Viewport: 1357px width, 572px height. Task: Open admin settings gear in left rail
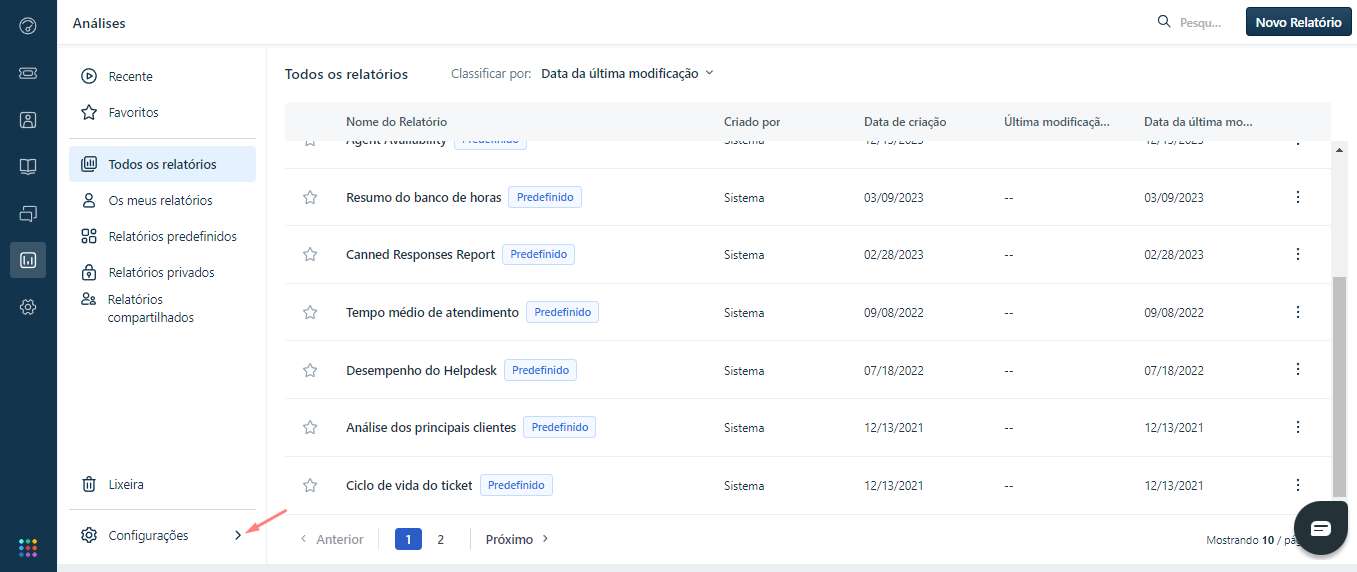pos(28,307)
